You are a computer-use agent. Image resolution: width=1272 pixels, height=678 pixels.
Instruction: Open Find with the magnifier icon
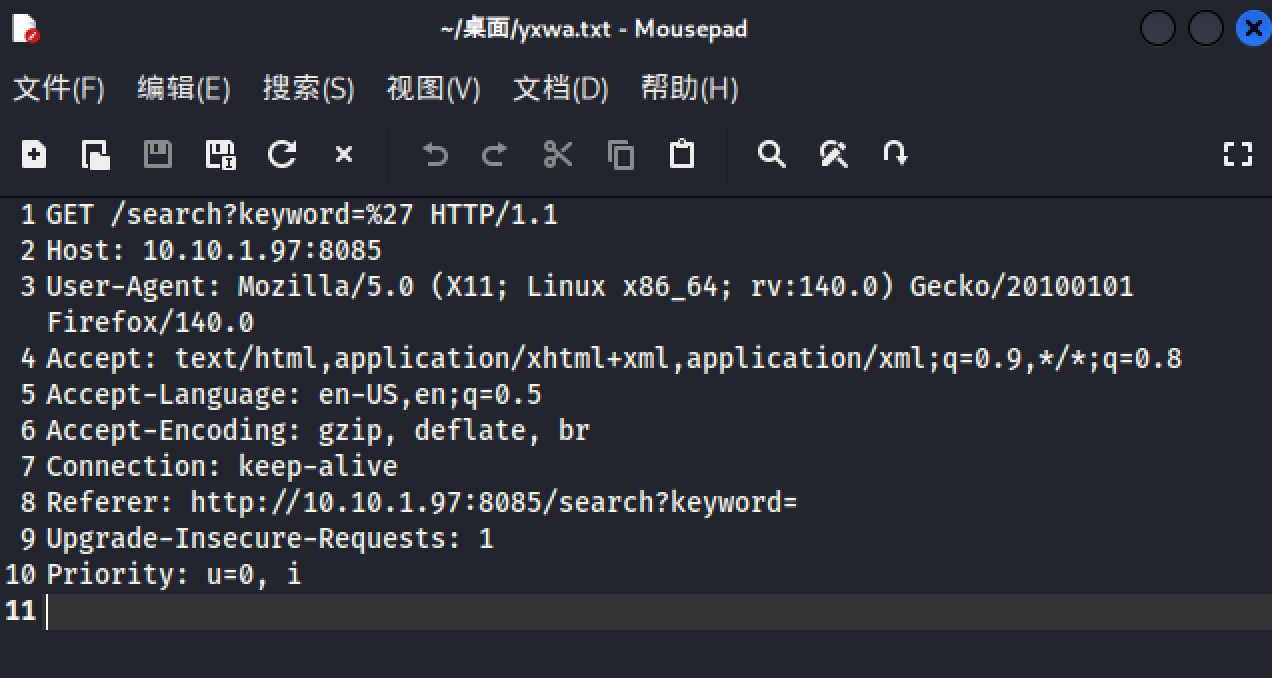771,154
